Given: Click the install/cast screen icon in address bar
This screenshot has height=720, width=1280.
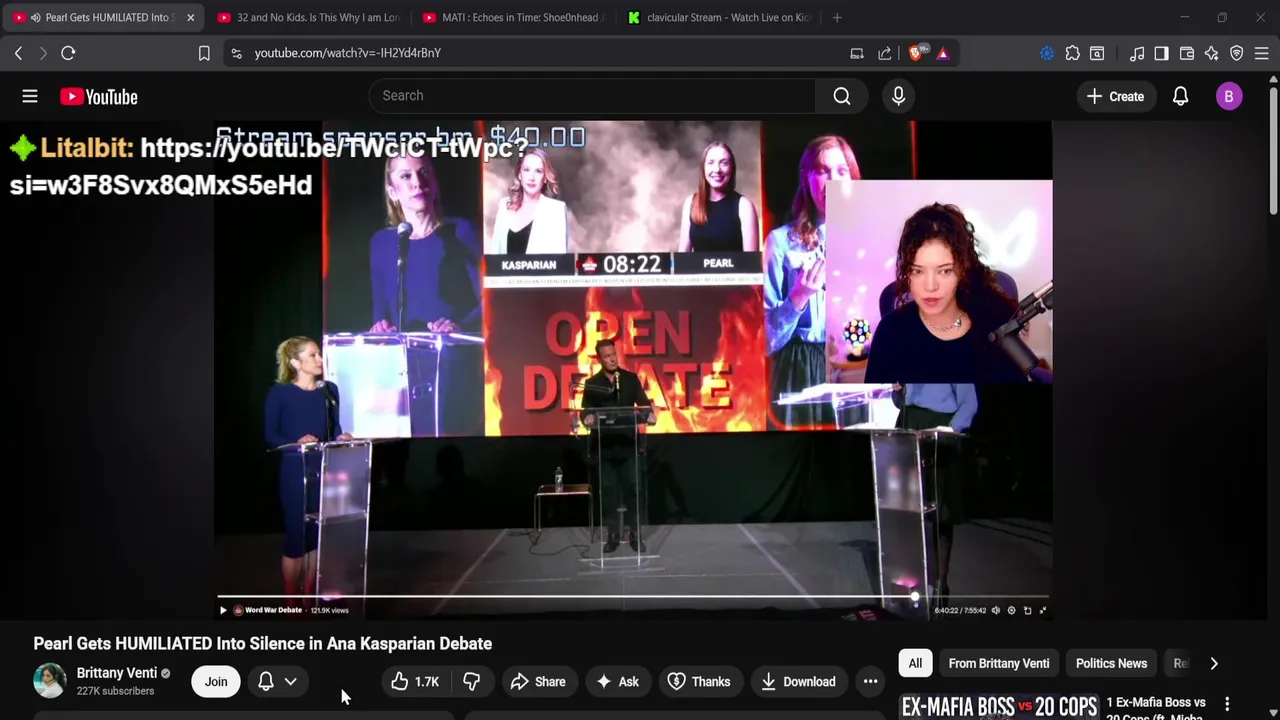Looking at the screenshot, I should (x=857, y=53).
